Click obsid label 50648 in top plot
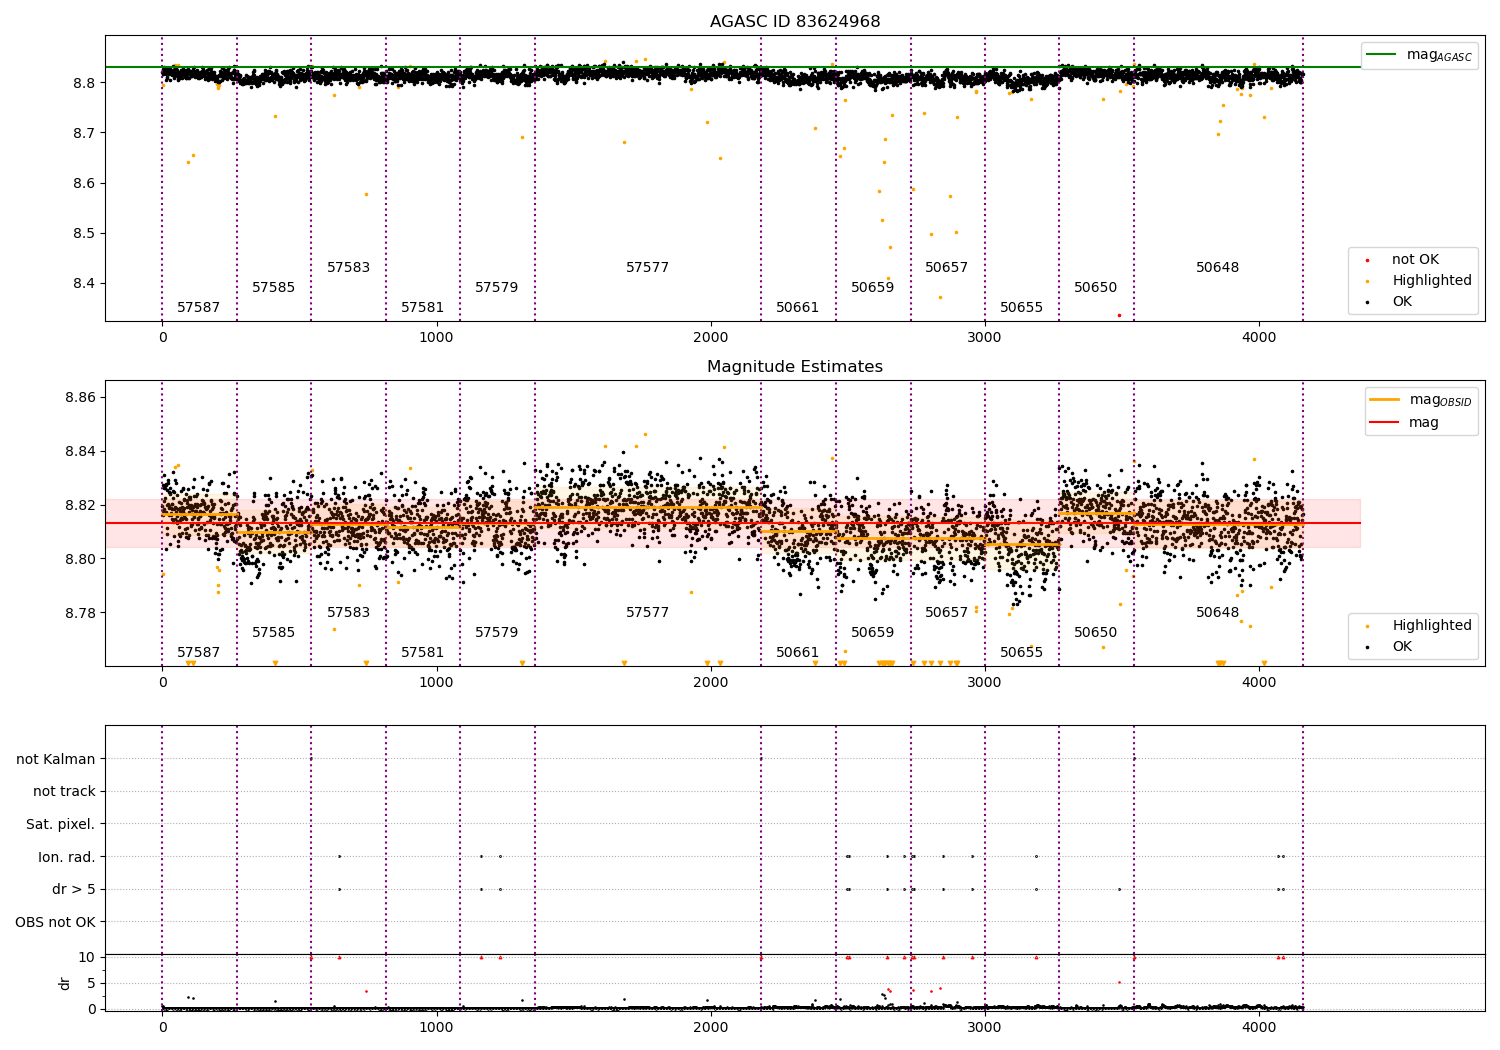This screenshot has width=1500, height=1050. [x=1217, y=268]
